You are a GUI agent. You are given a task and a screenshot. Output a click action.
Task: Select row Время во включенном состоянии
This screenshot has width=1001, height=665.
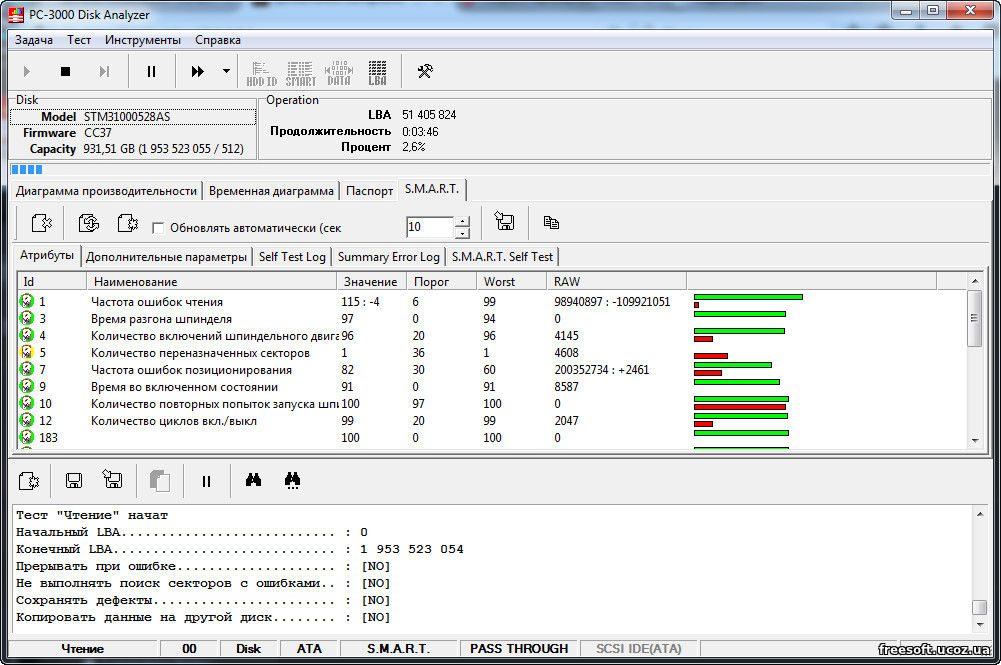pyautogui.click(x=492, y=387)
